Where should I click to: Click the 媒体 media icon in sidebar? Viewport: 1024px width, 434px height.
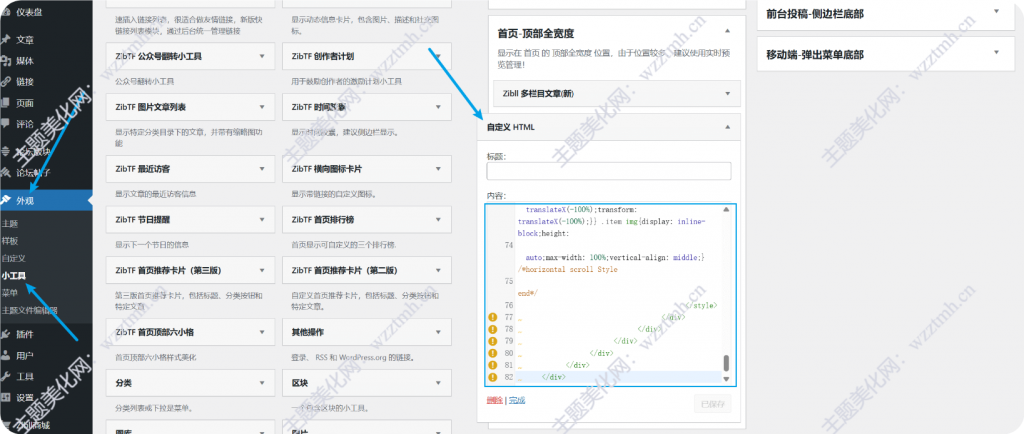click(x=6, y=61)
